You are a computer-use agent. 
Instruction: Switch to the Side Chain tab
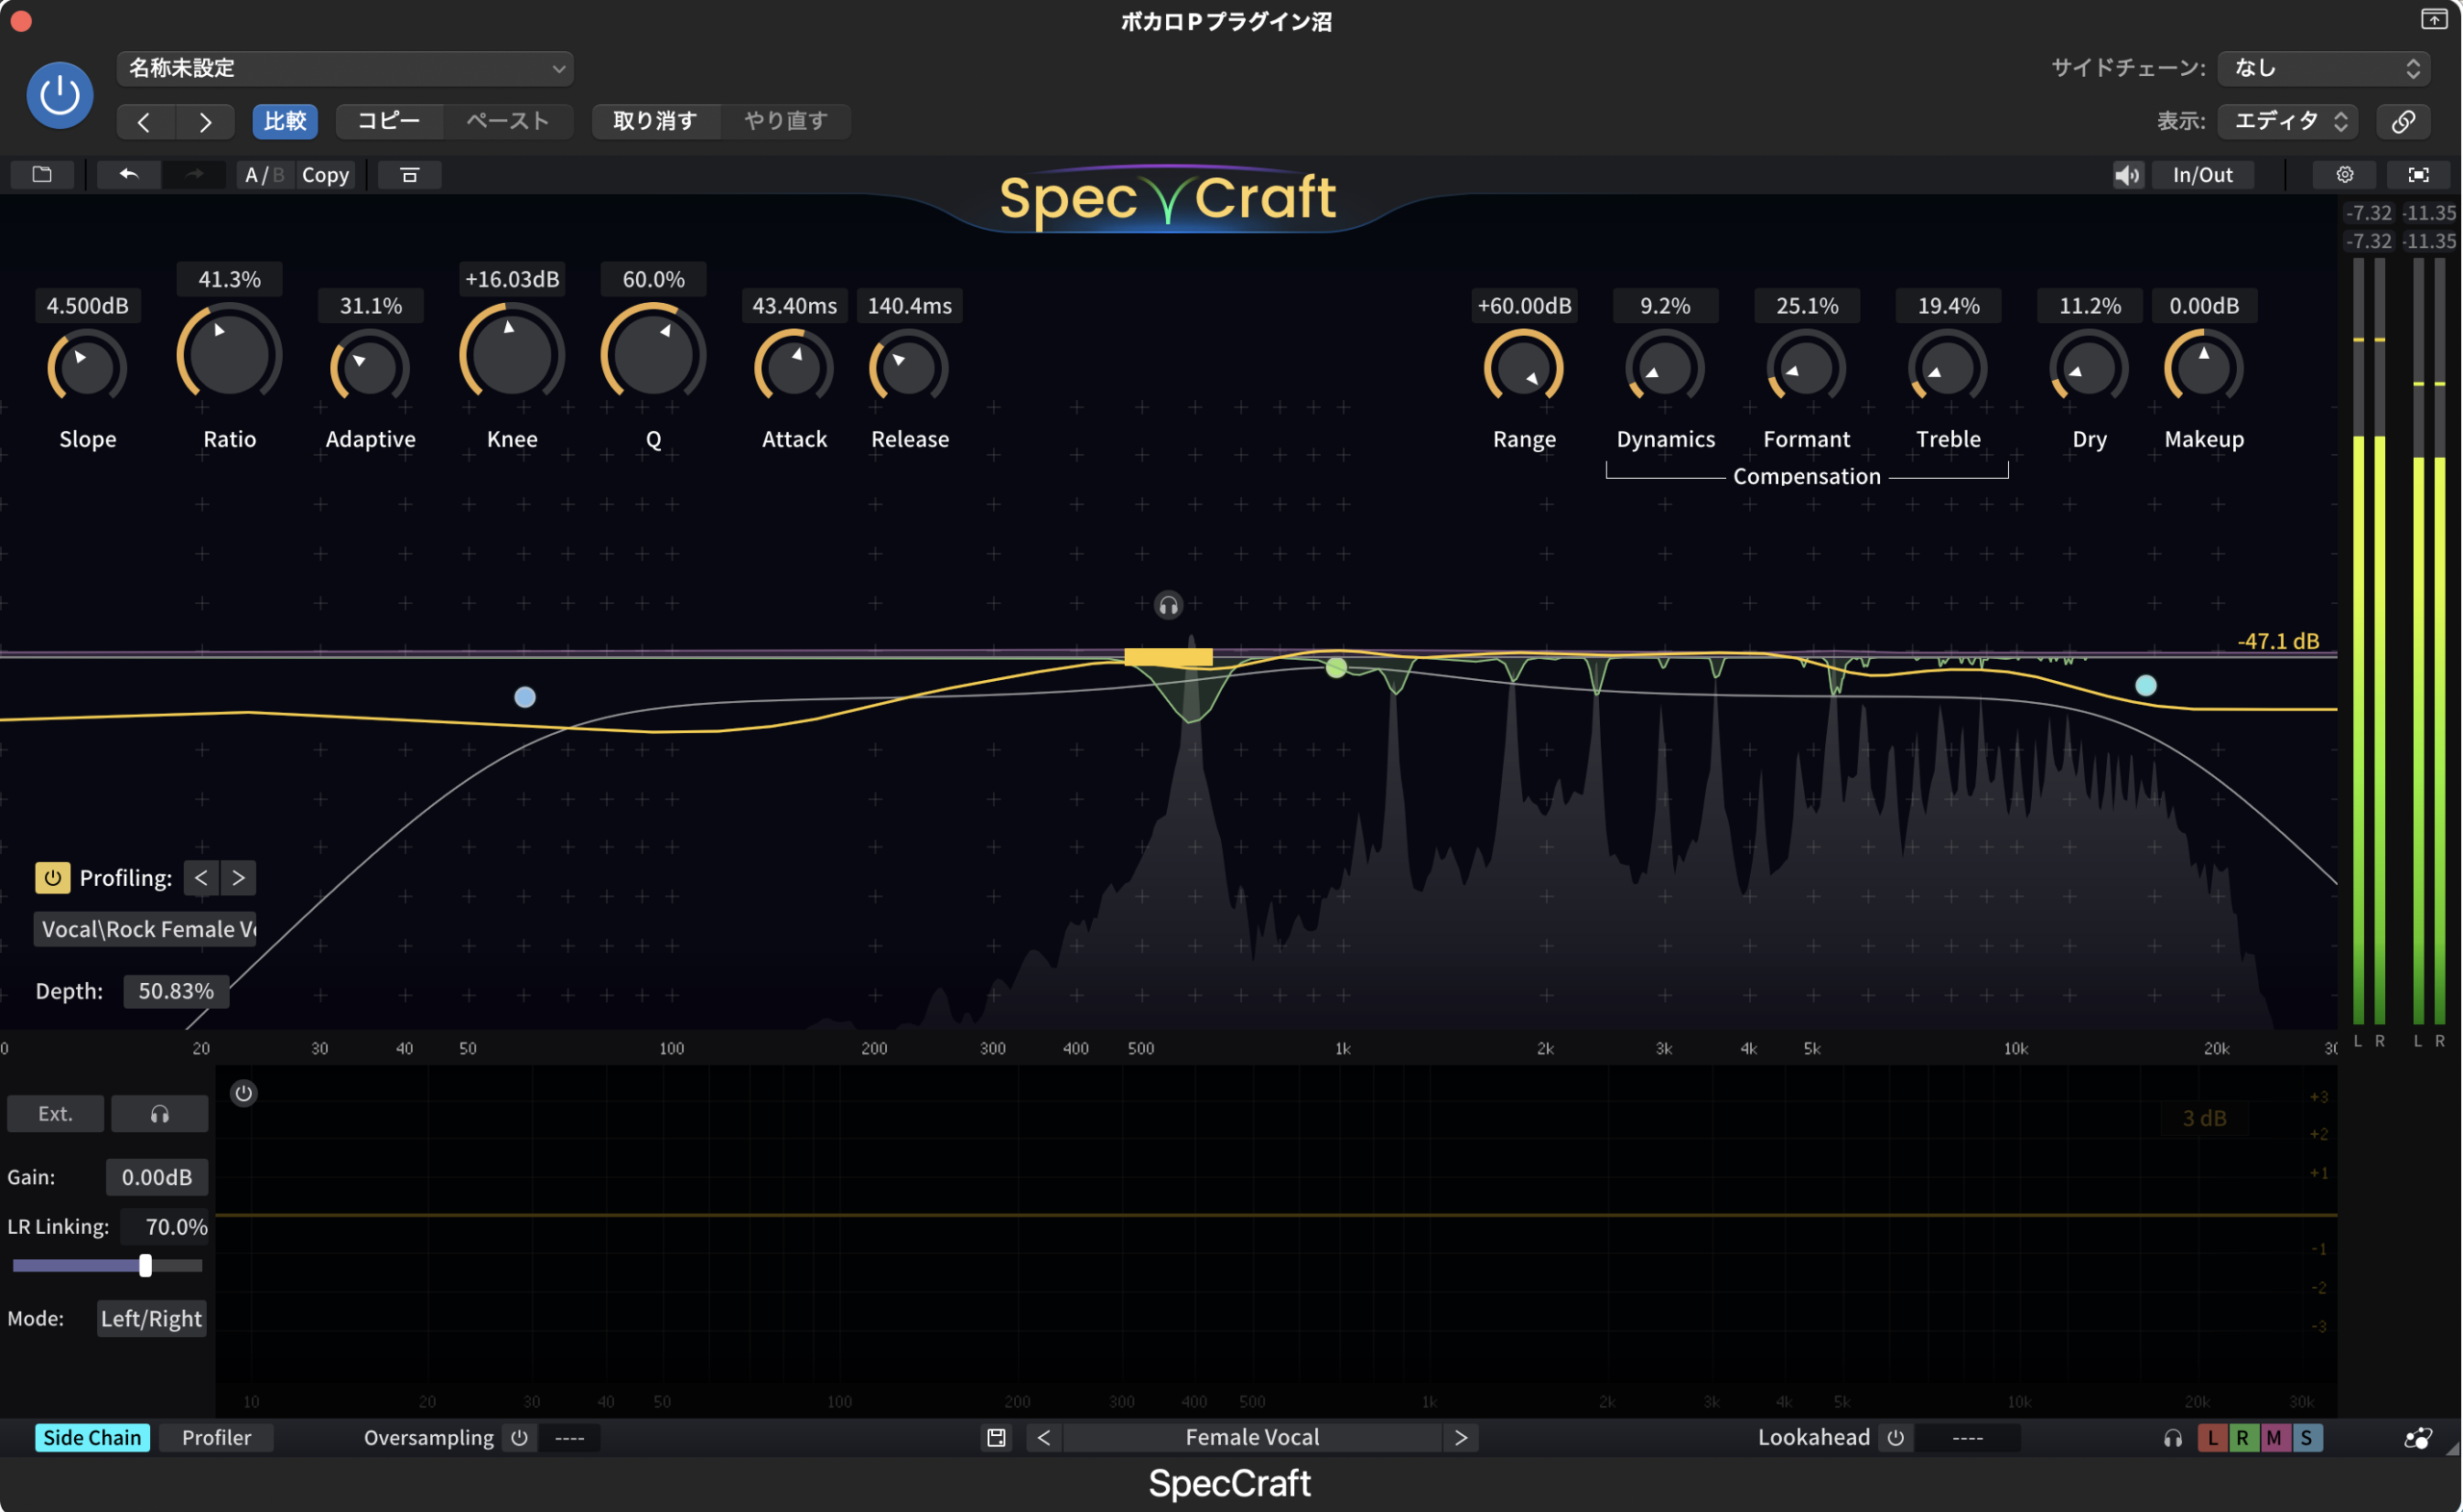[x=92, y=1438]
